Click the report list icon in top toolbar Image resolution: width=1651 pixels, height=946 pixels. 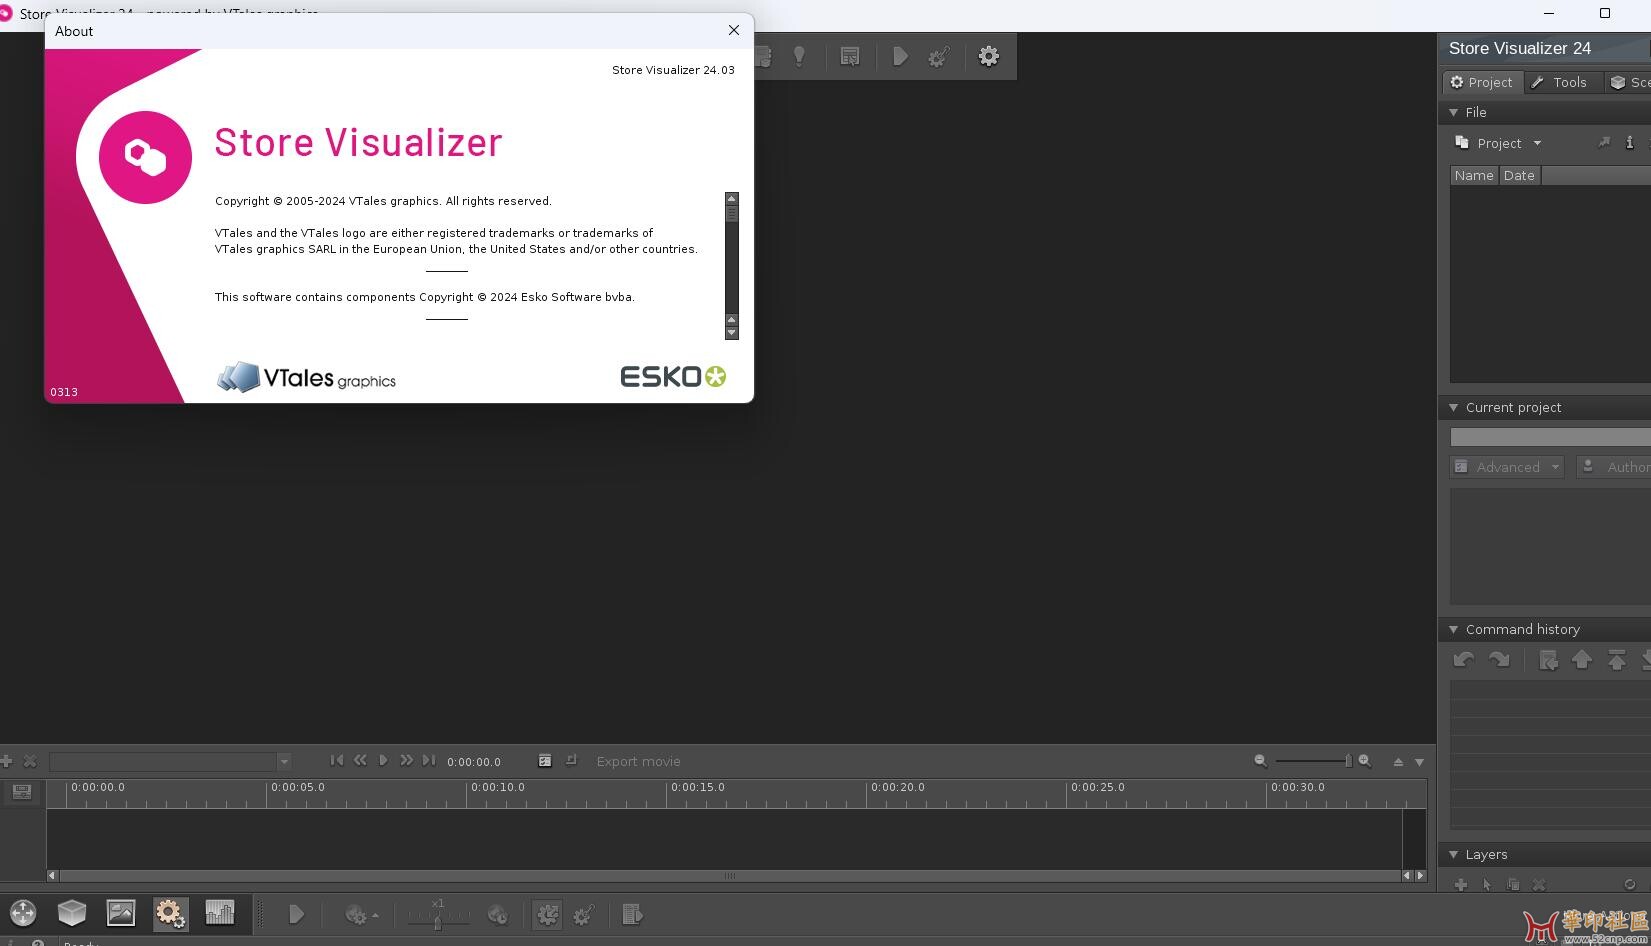(x=850, y=57)
